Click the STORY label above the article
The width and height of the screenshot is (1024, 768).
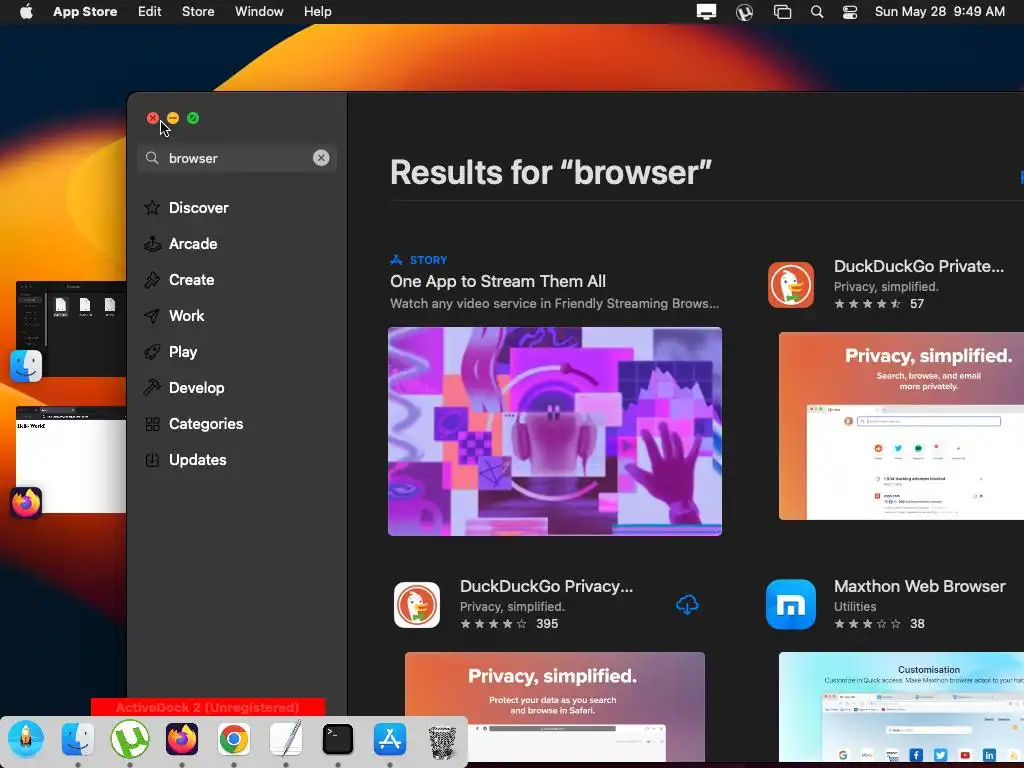coord(428,260)
